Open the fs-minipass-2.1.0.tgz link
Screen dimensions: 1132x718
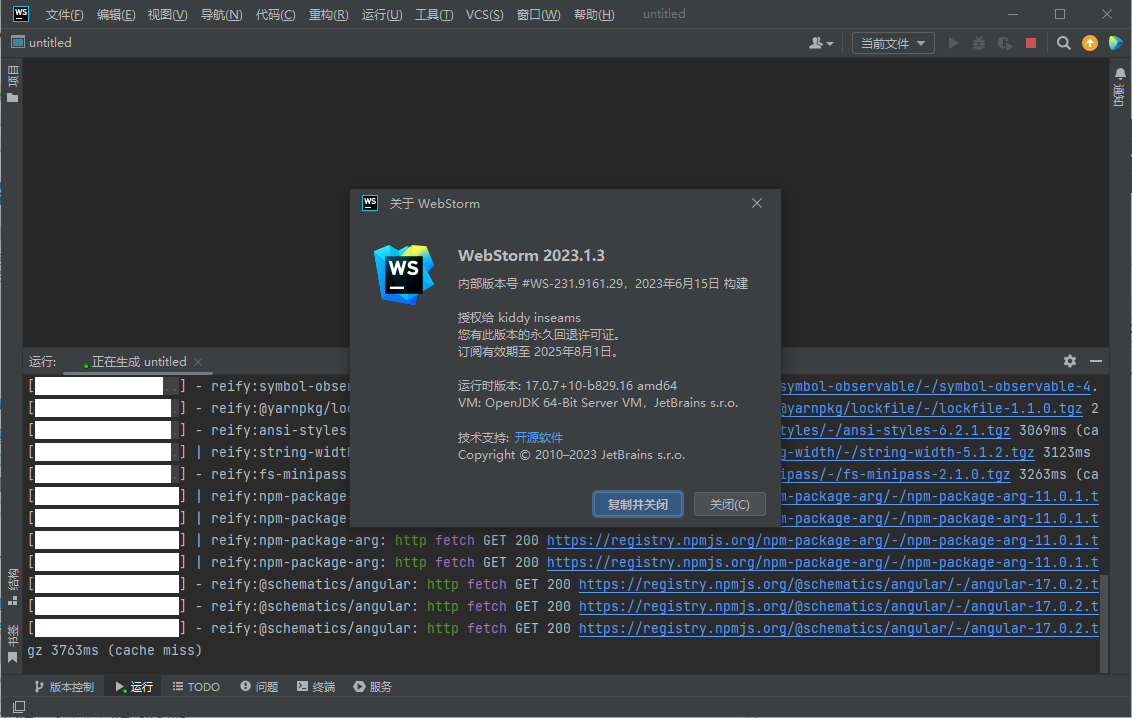click(895, 475)
